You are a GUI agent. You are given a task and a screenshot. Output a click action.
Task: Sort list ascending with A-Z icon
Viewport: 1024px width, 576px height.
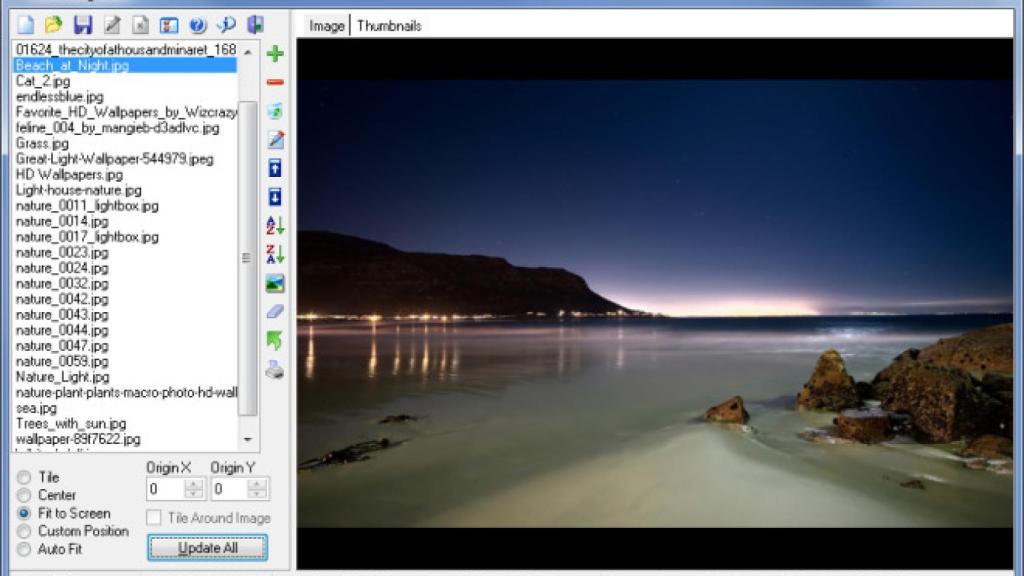(x=275, y=226)
